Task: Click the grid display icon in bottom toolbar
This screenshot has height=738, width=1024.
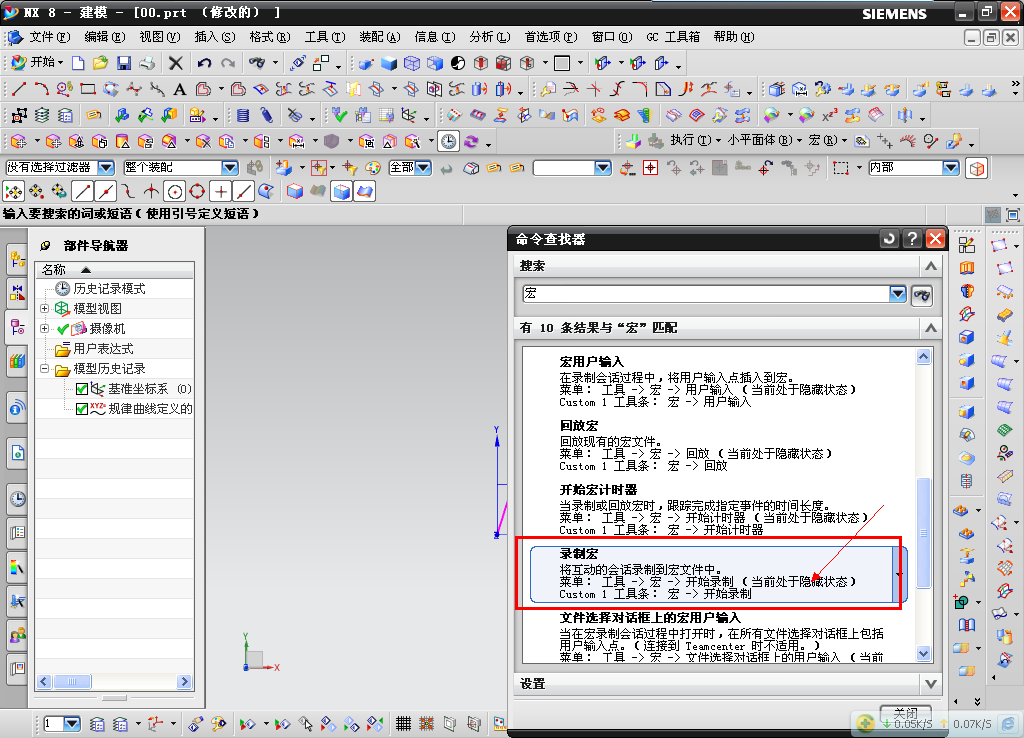Action: pyautogui.click(x=404, y=724)
